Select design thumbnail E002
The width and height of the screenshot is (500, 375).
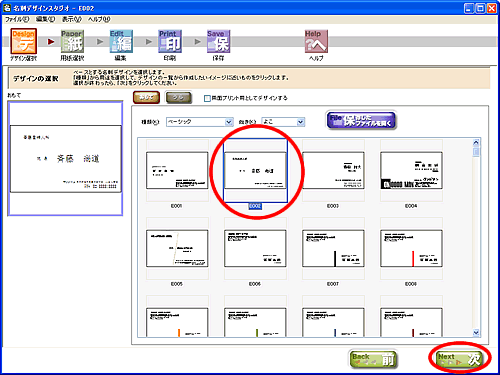click(255, 170)
